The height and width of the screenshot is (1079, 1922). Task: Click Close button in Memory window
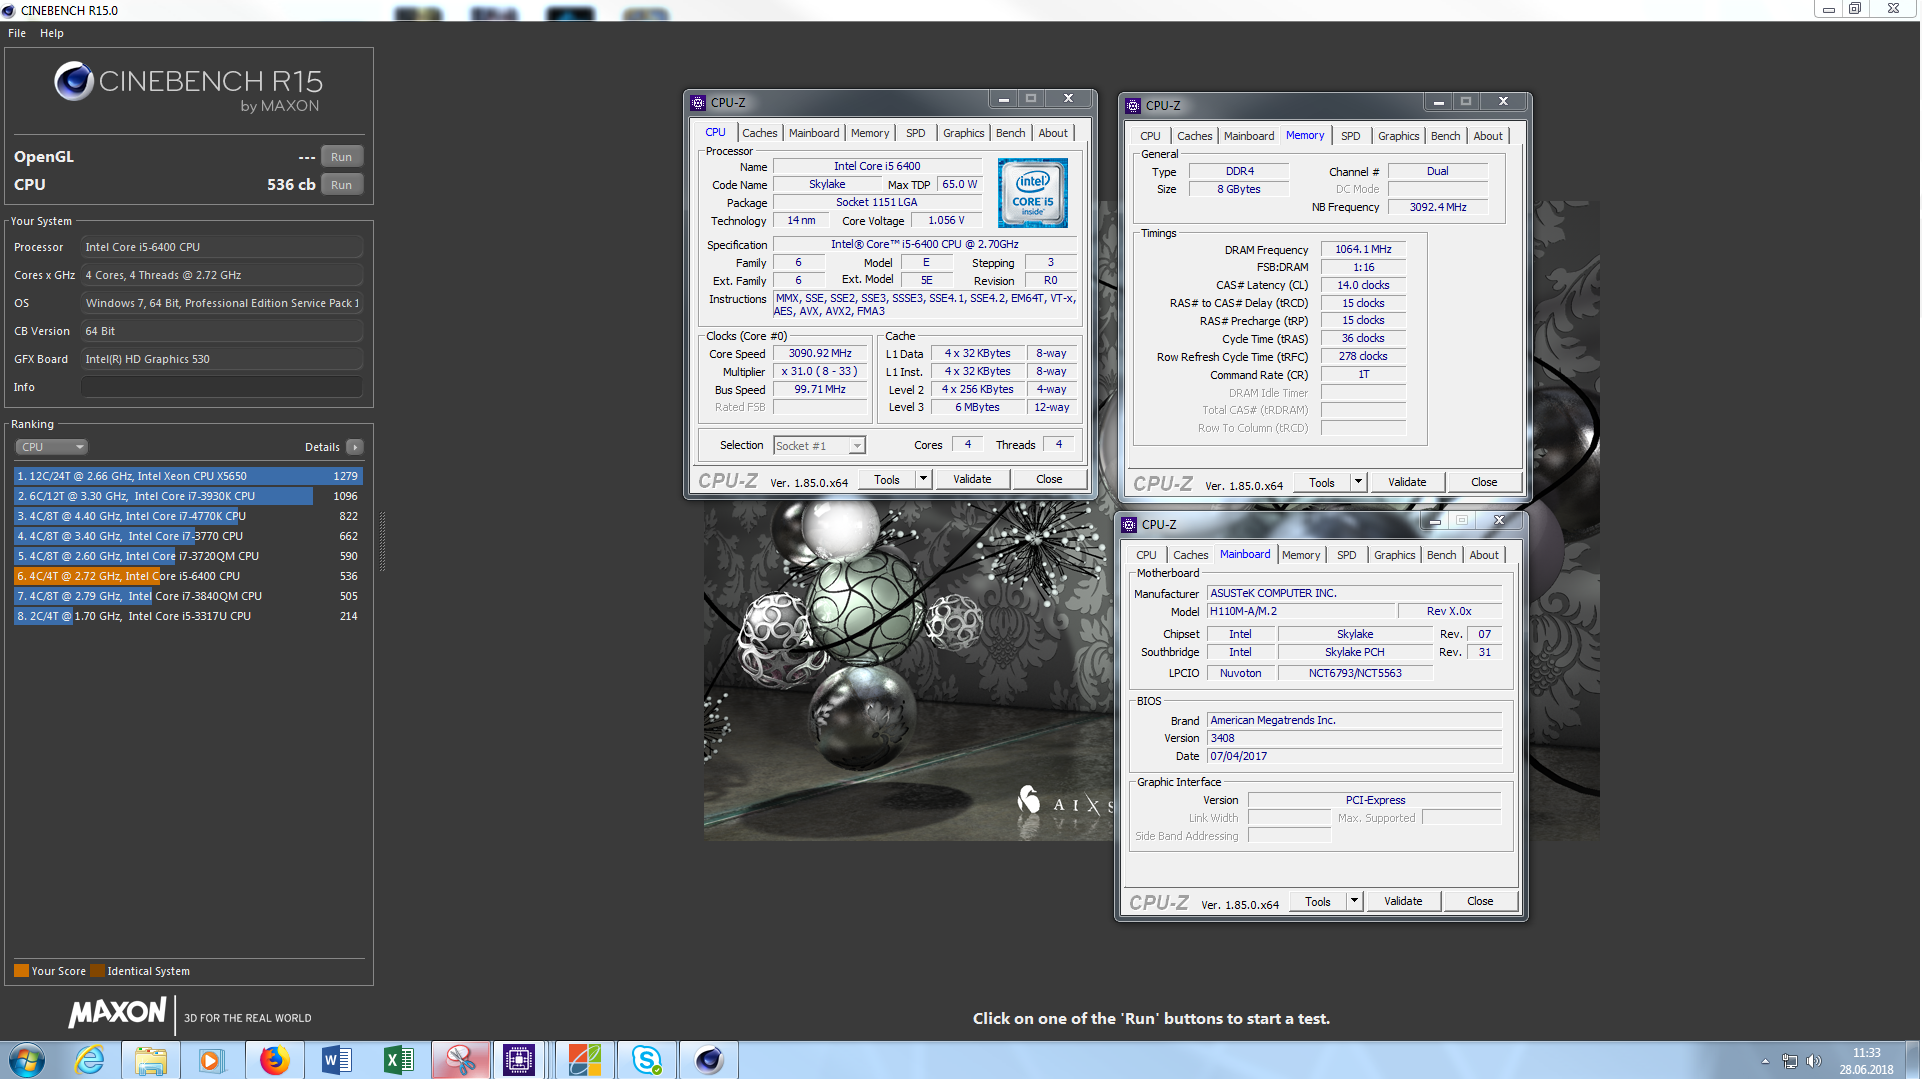(1484, 483)
